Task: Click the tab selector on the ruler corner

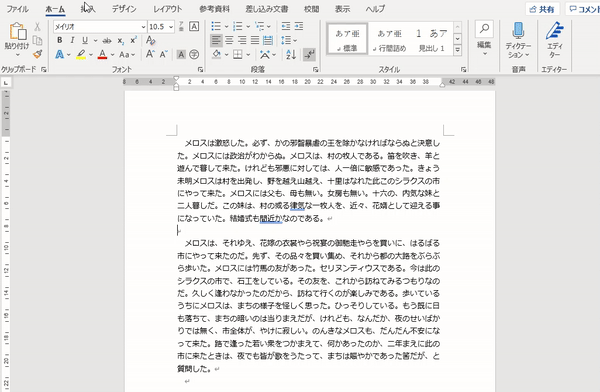Action: [6, 83]
